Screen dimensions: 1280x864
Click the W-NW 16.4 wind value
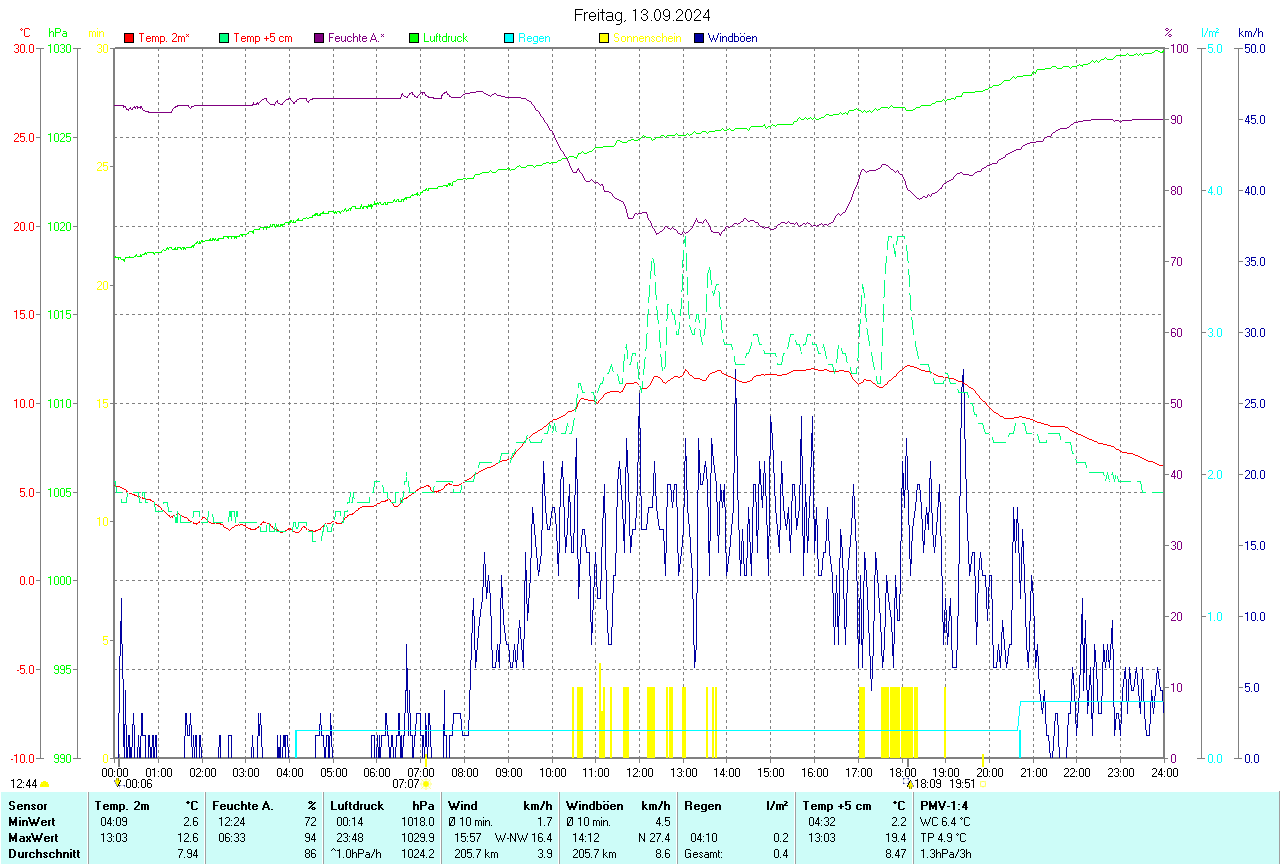(x=523, y=837)
